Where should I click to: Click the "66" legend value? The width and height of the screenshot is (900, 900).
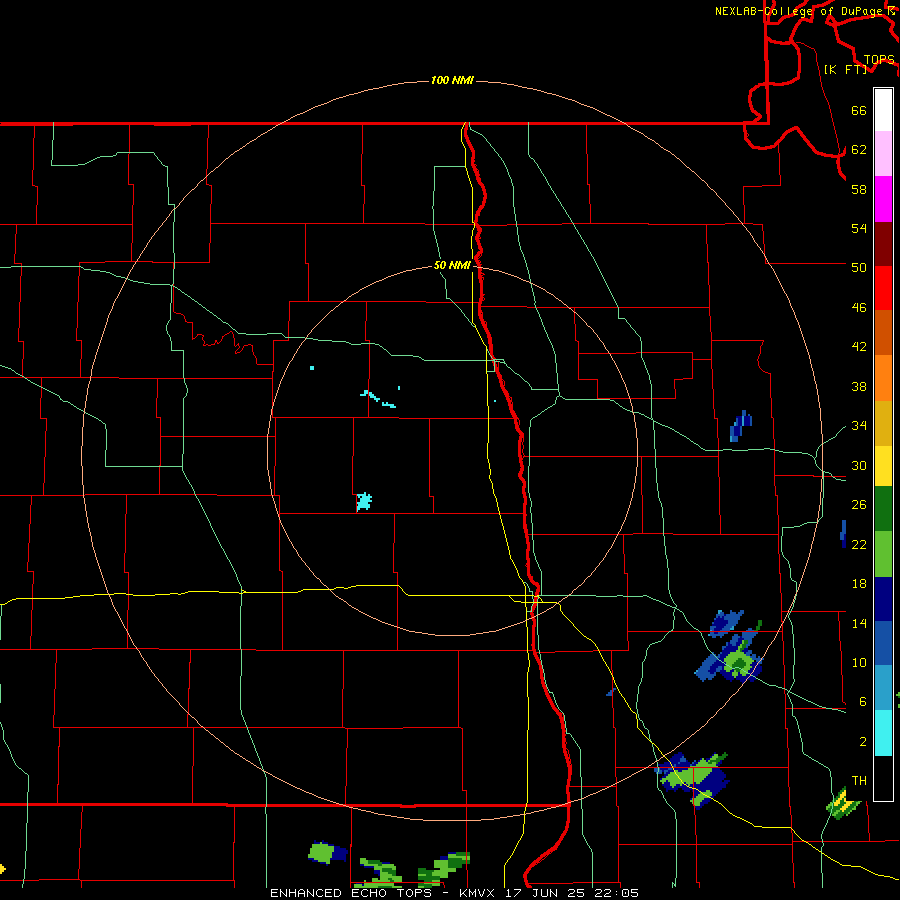tap(859, 111)
